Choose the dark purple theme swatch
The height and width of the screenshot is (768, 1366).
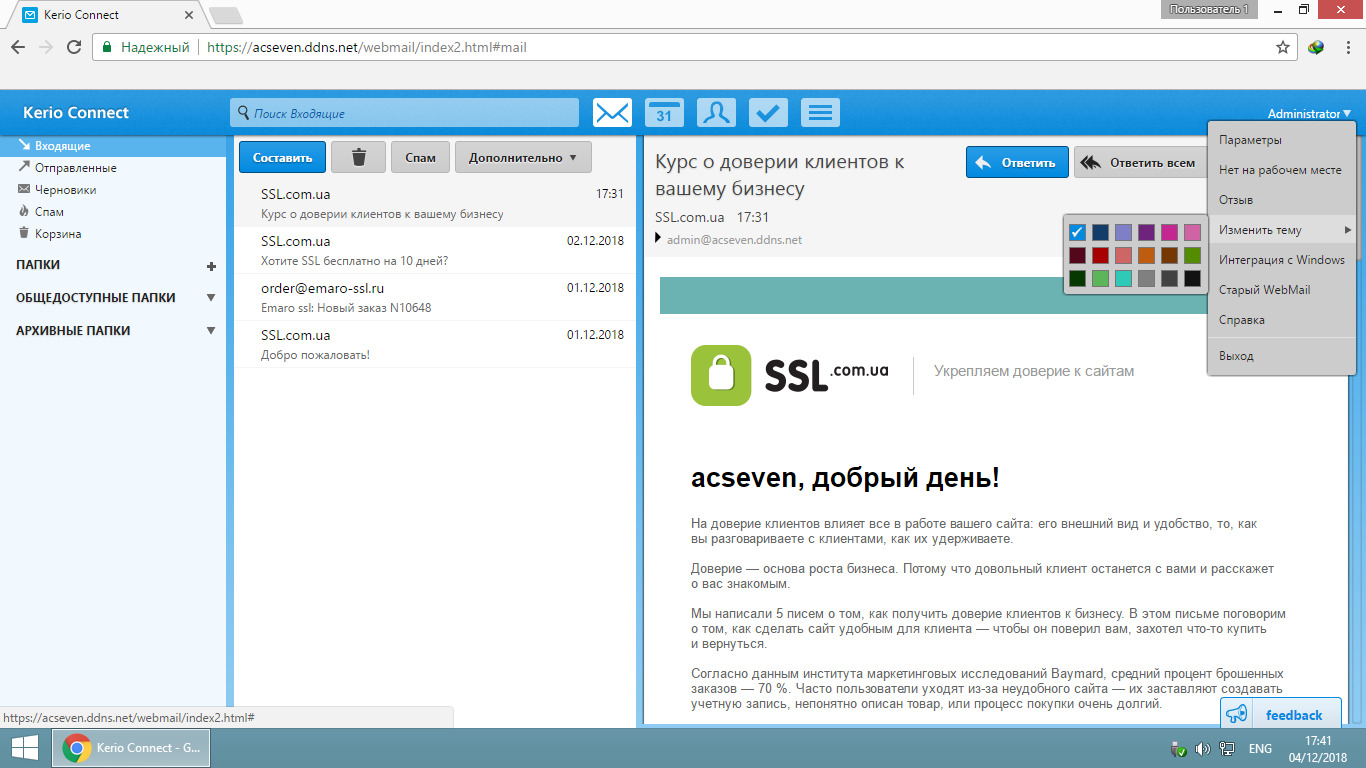tap(1146, 232)
